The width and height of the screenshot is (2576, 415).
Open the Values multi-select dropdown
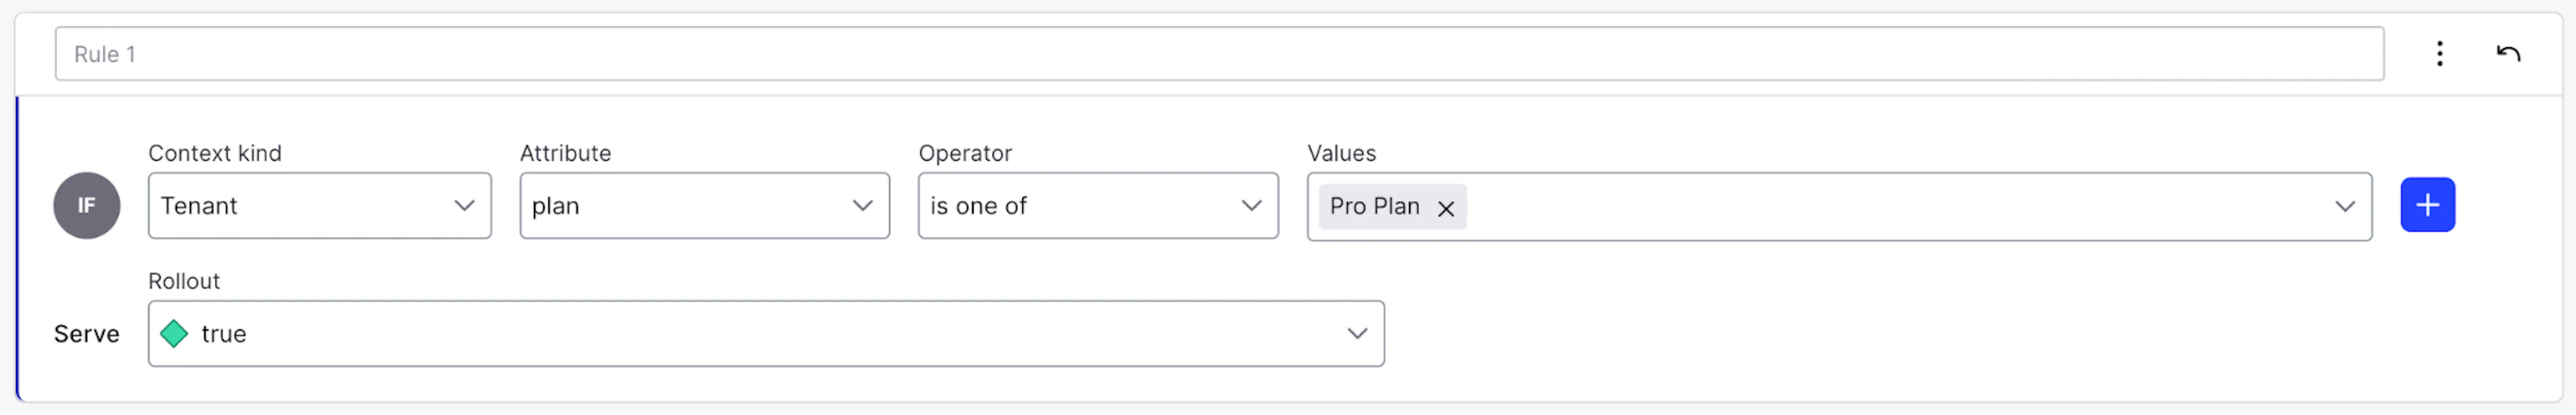[1900, 207]
